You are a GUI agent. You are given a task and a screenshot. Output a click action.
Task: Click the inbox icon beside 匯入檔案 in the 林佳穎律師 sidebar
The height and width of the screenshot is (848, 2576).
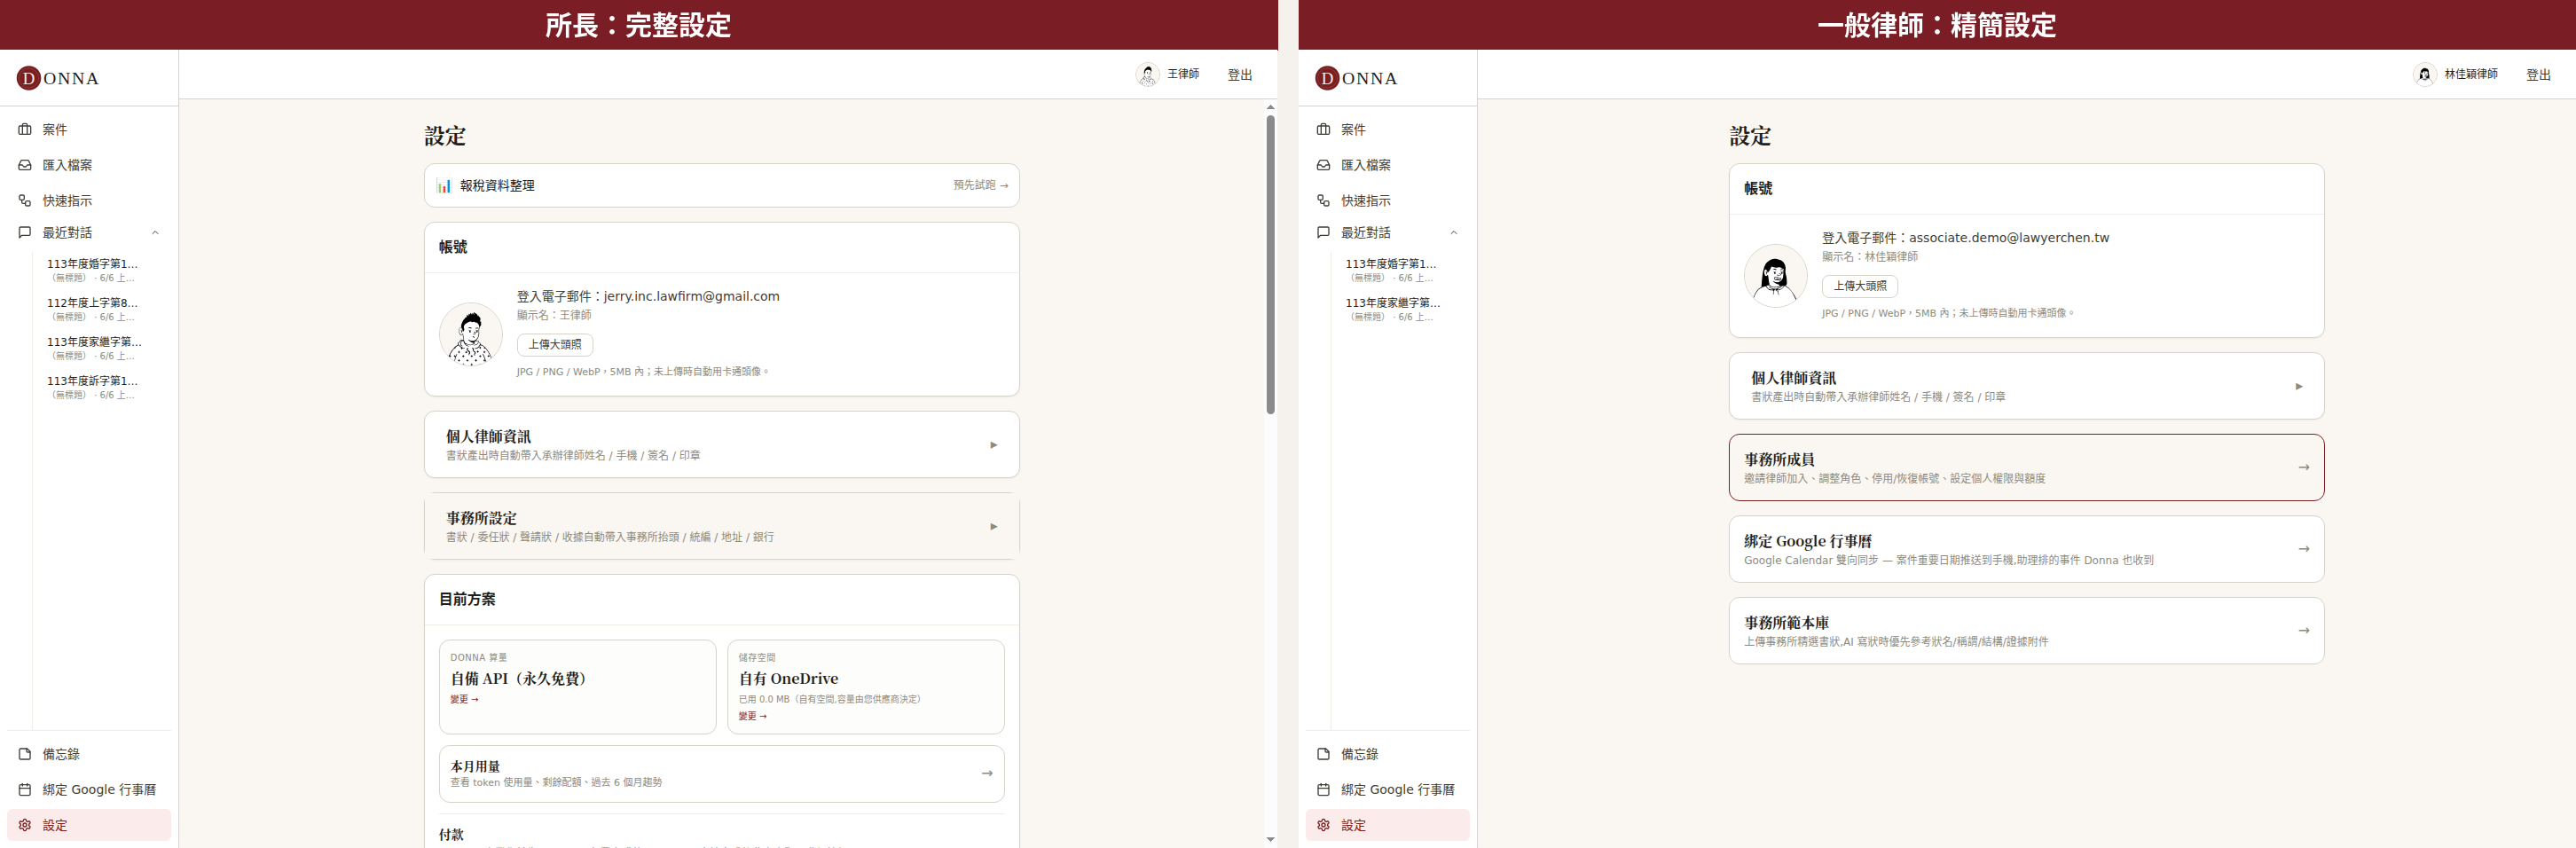point(1323,165)
